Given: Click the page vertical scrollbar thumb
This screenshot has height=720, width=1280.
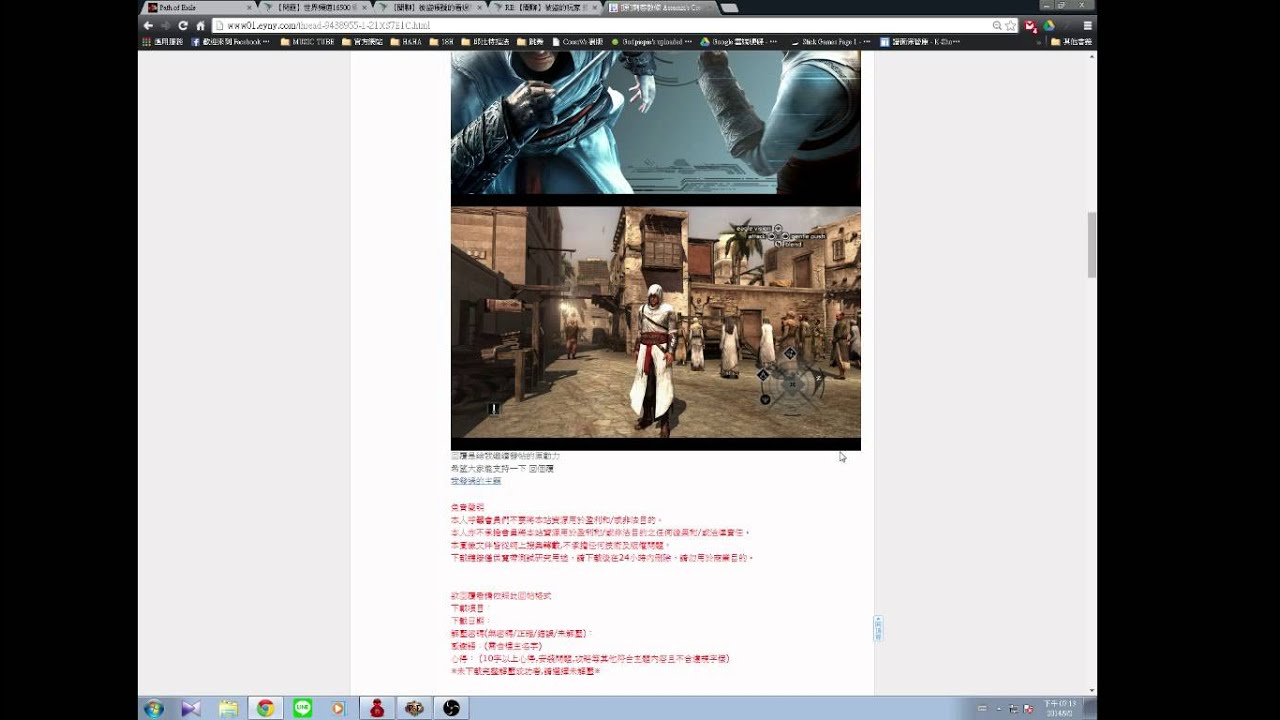Looking at the screenshot, I should coord(1091,245).
